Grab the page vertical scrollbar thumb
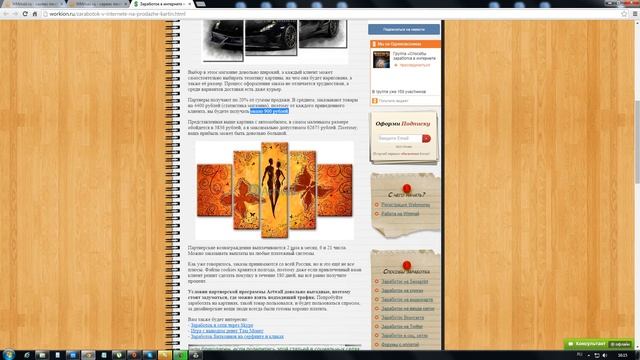640x360 pixels. 637,141
